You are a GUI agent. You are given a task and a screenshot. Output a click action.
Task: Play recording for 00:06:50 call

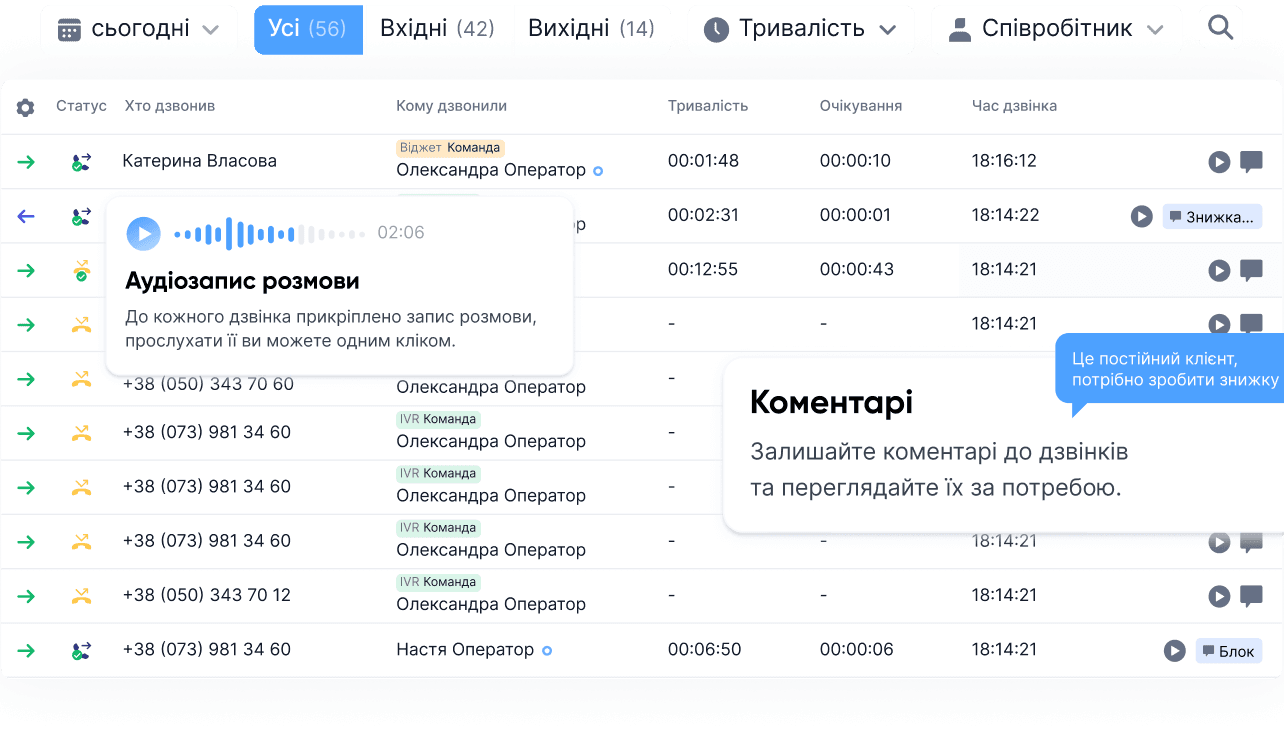[x=1175, y=651]
